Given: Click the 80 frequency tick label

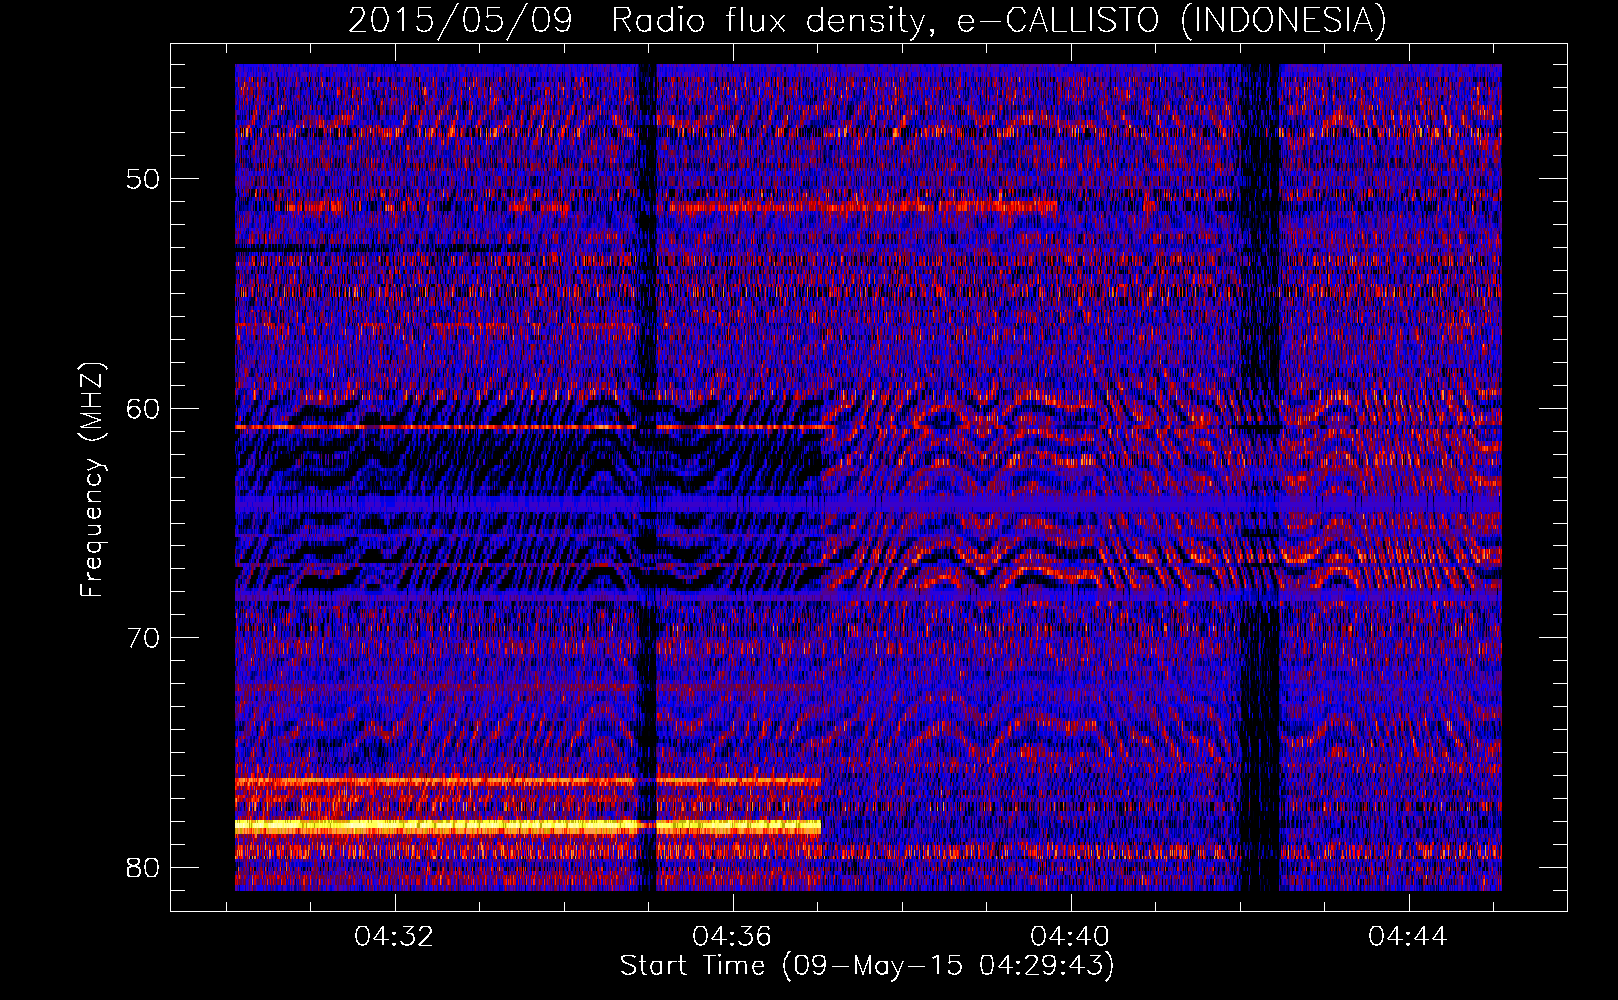Looking at the screenshot, I should pos(143,867).
